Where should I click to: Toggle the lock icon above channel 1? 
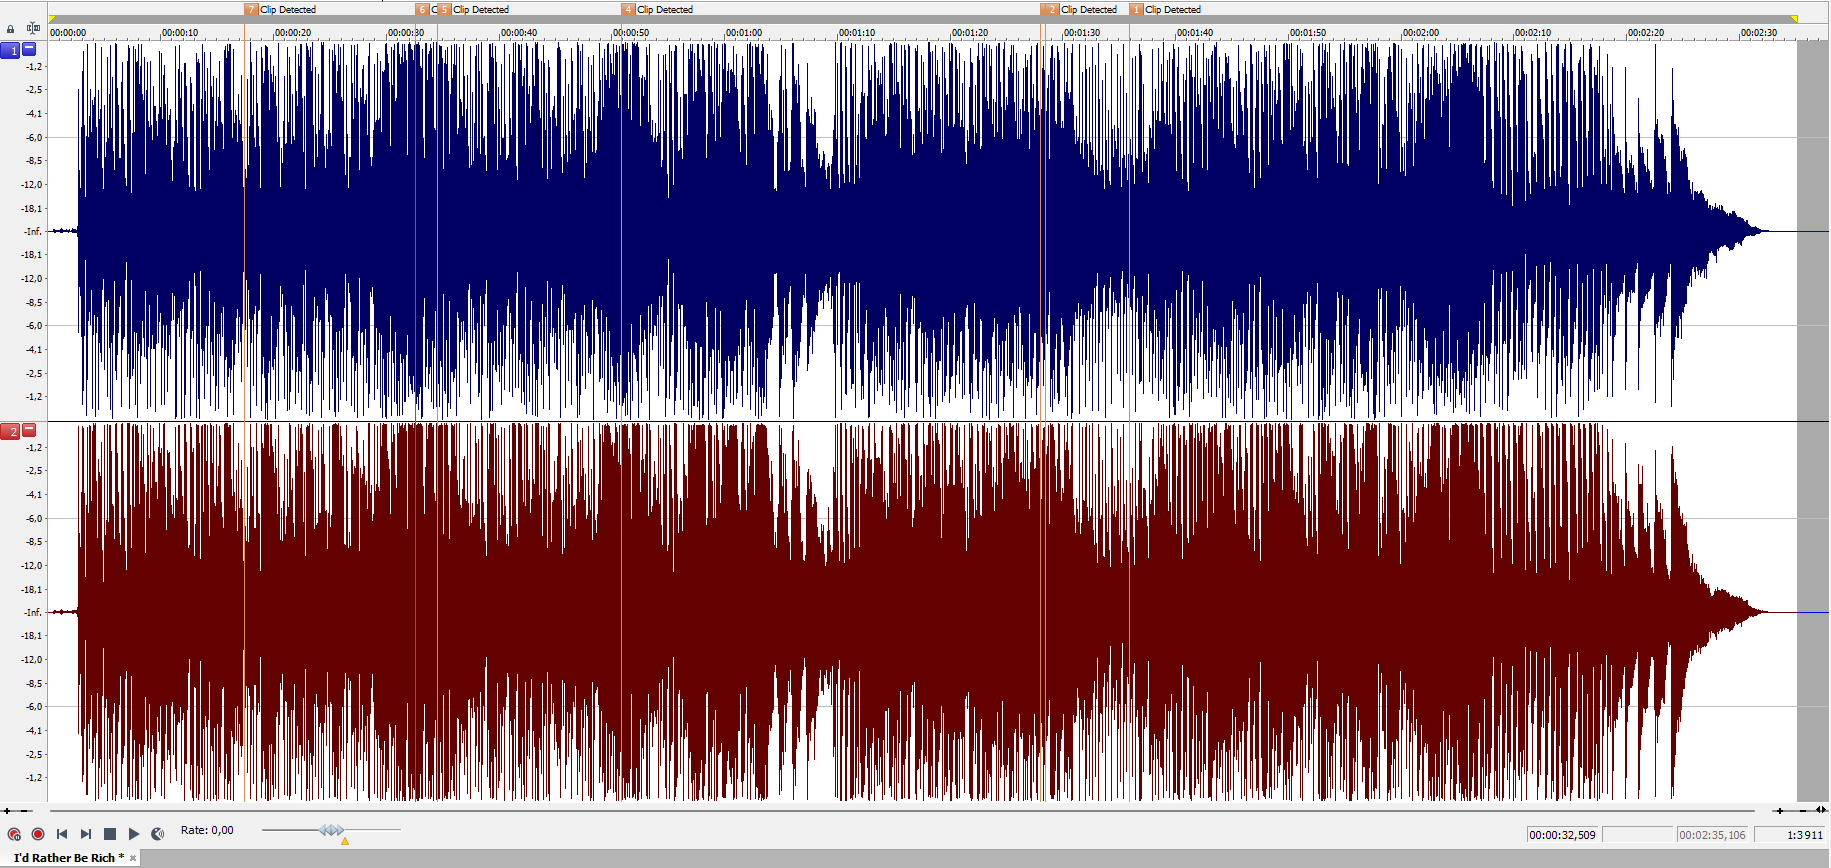click(11, 29)
